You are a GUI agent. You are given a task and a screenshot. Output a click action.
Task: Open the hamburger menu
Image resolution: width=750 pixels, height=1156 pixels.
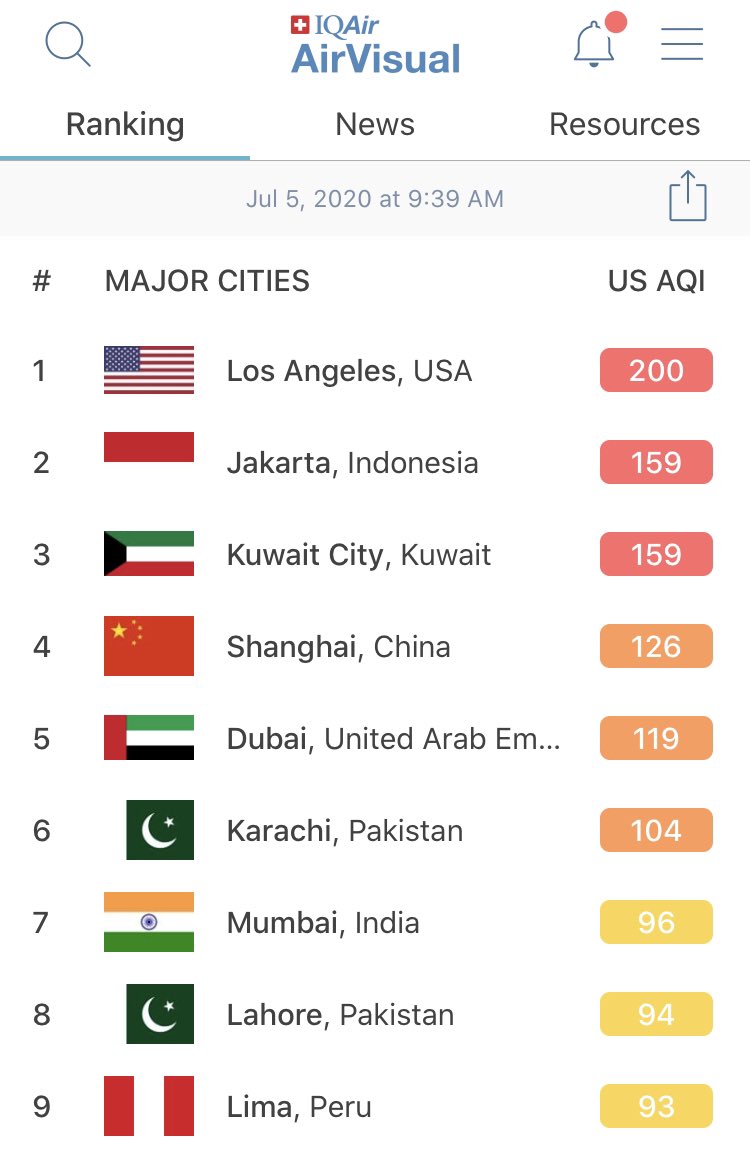(x=682, y=45)
